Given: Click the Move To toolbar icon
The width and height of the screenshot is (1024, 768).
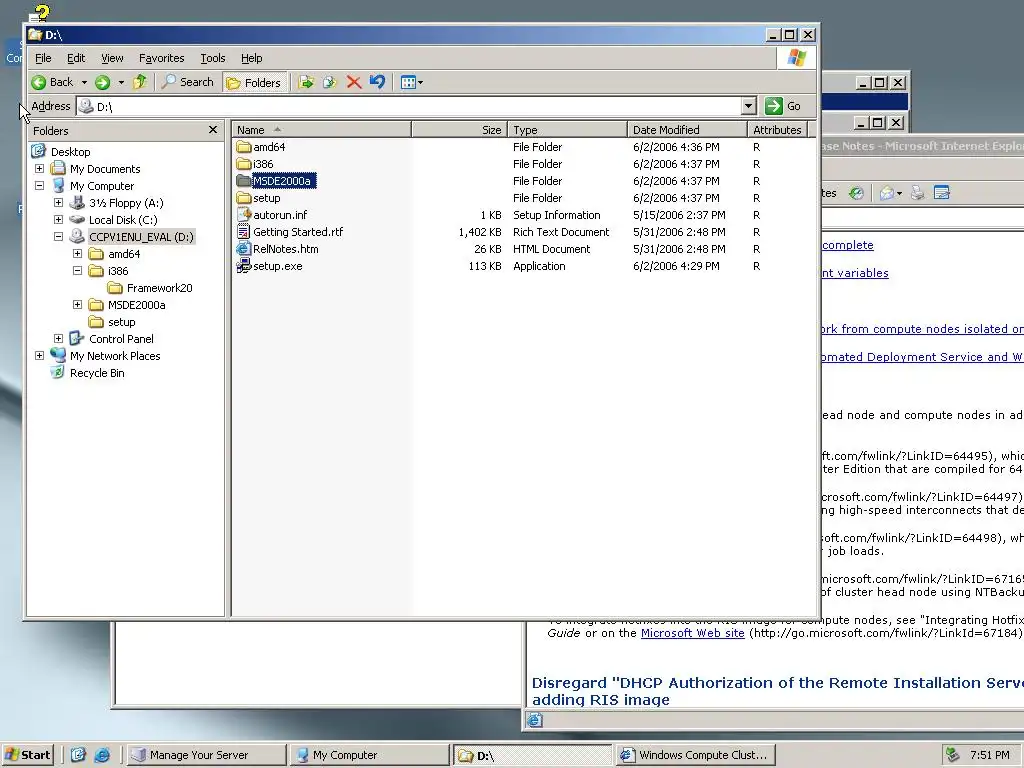Looking at the screenshot, I should tap(306, 82).
